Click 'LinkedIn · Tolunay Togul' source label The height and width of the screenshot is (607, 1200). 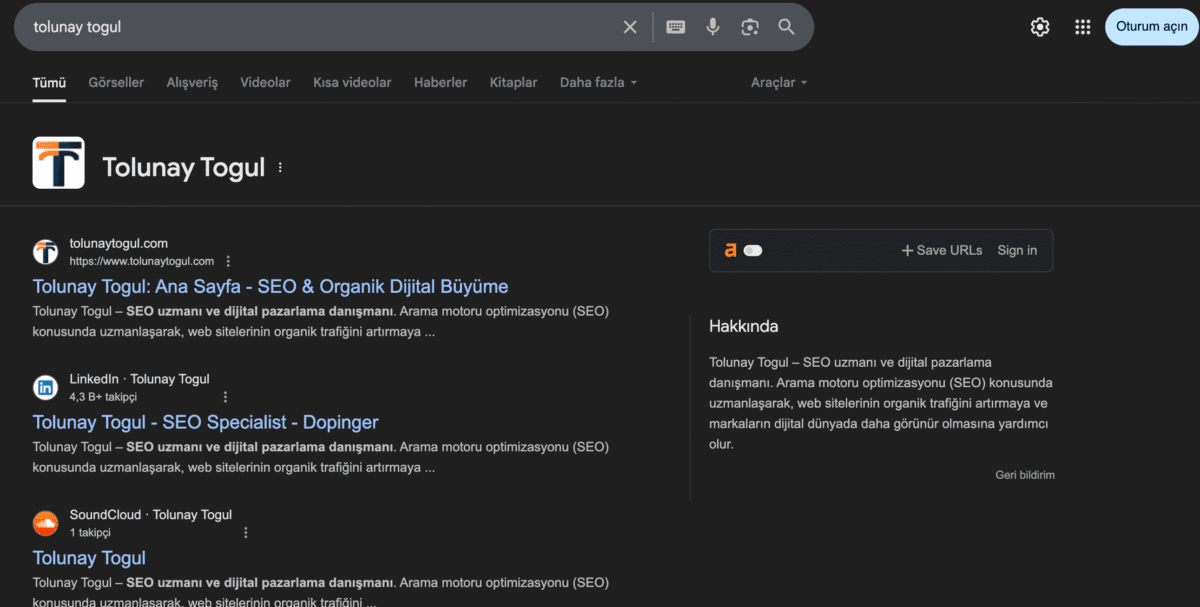pyautogui.click(x=139, y=379)
